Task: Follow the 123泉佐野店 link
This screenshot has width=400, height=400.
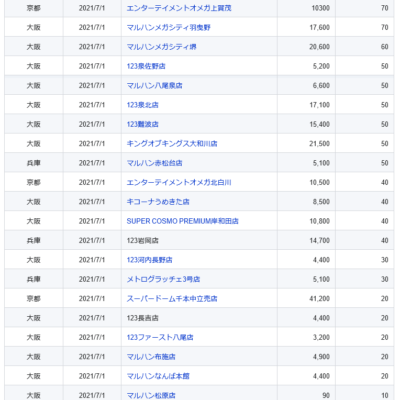Action: click(146, 66)
